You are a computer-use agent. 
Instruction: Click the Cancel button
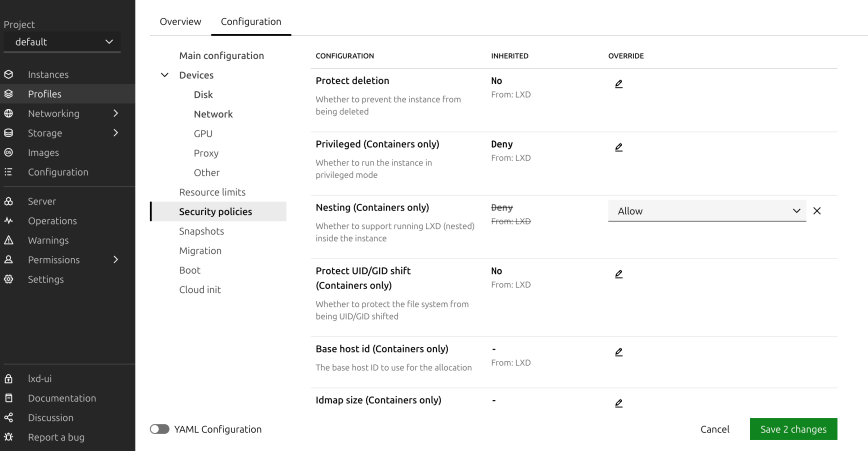coord(714,429)
